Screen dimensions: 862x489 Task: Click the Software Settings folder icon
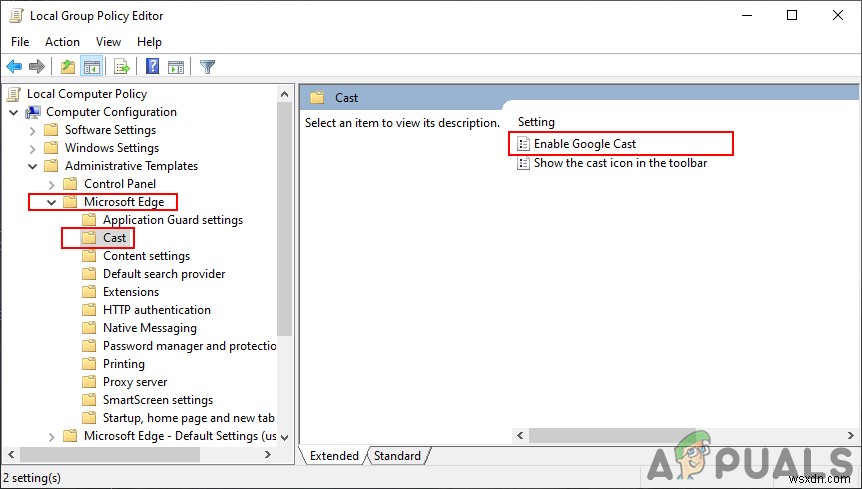coord(51,130)
